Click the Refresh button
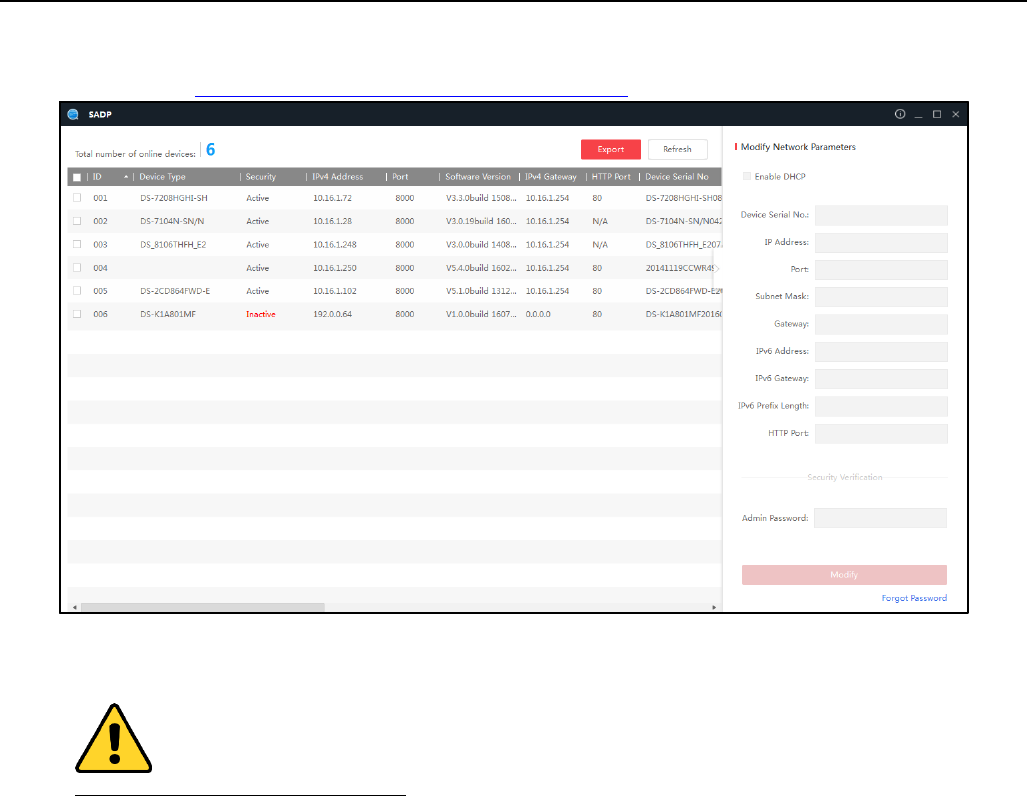1027x796 pixels. point(677,149)
